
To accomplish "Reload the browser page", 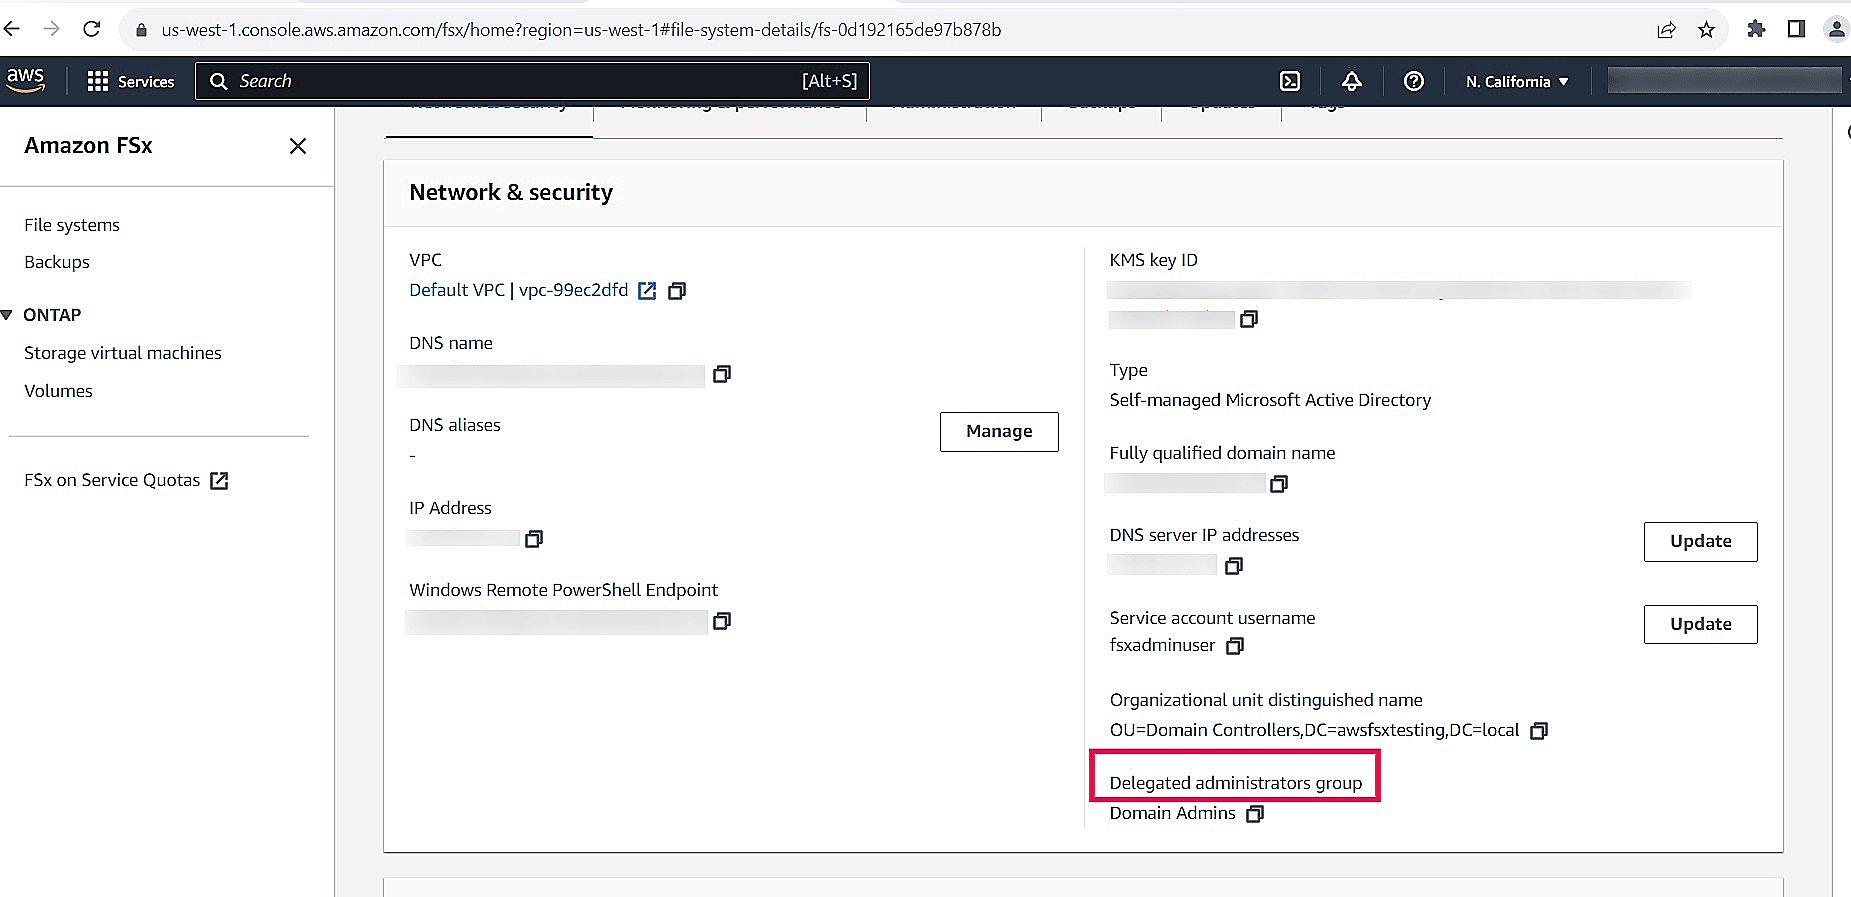I will point(92,29).
